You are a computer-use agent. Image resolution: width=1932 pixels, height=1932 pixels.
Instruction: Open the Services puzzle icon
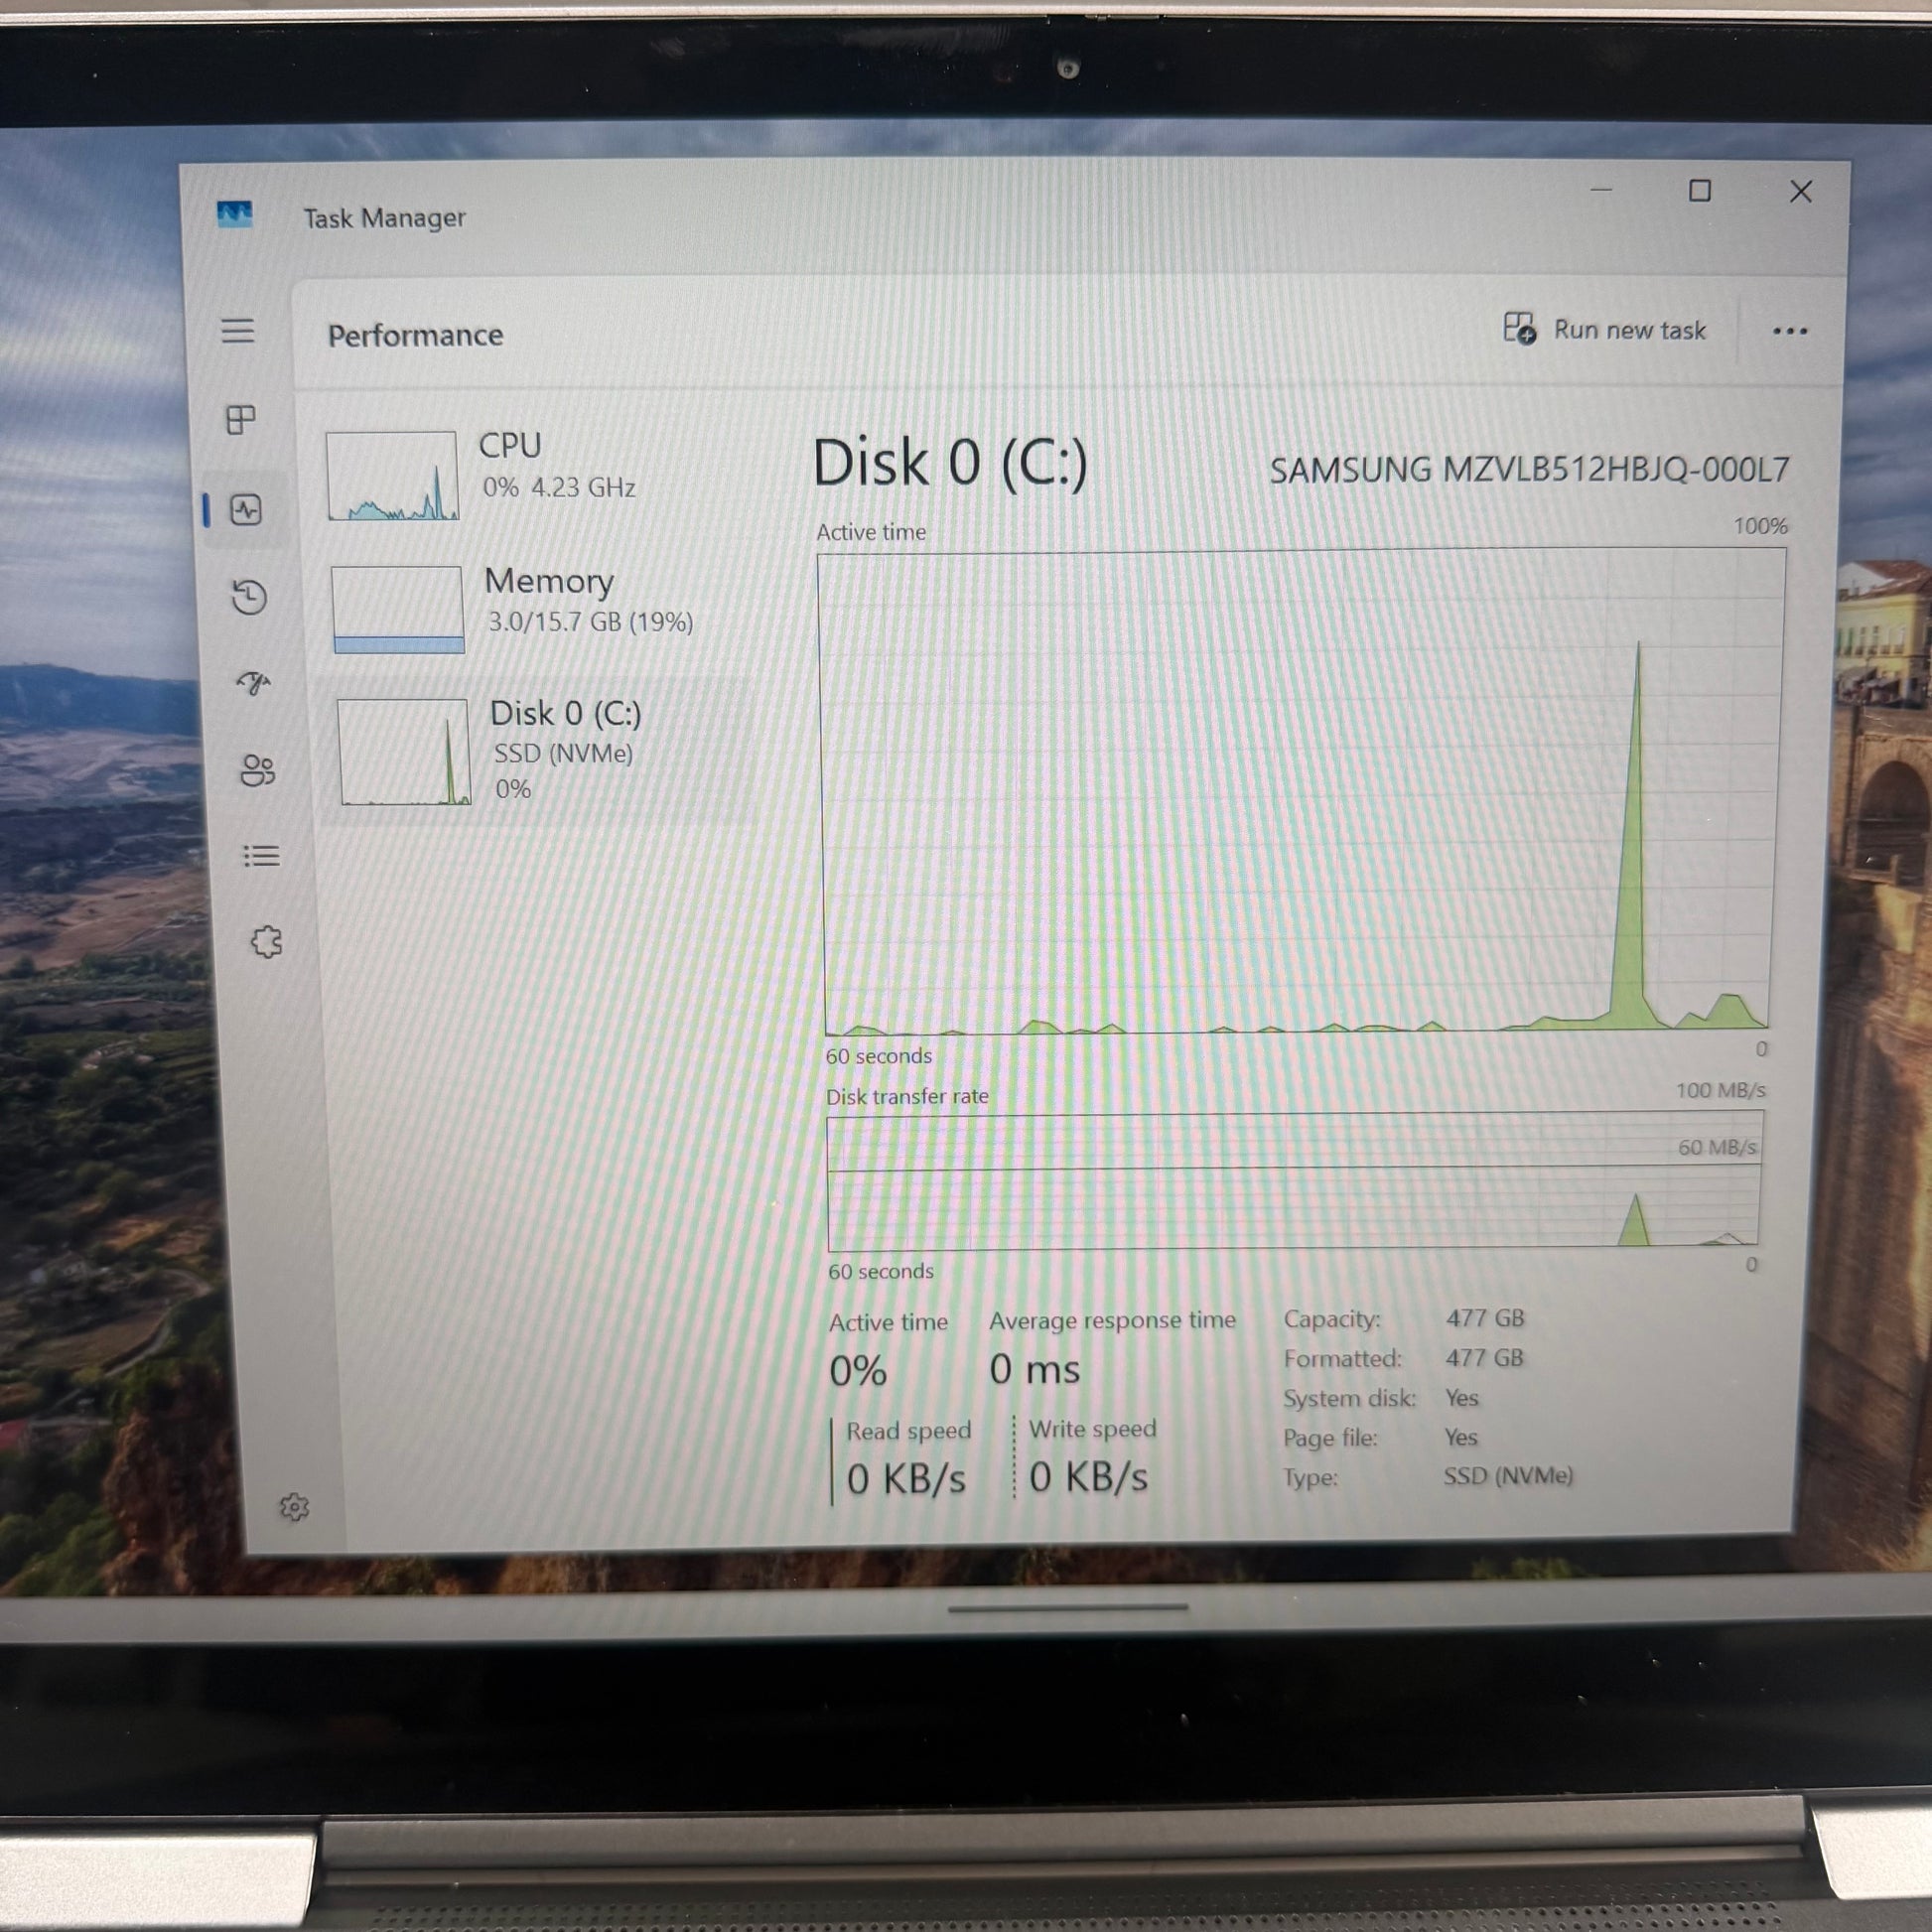click(x=266, y=942)
